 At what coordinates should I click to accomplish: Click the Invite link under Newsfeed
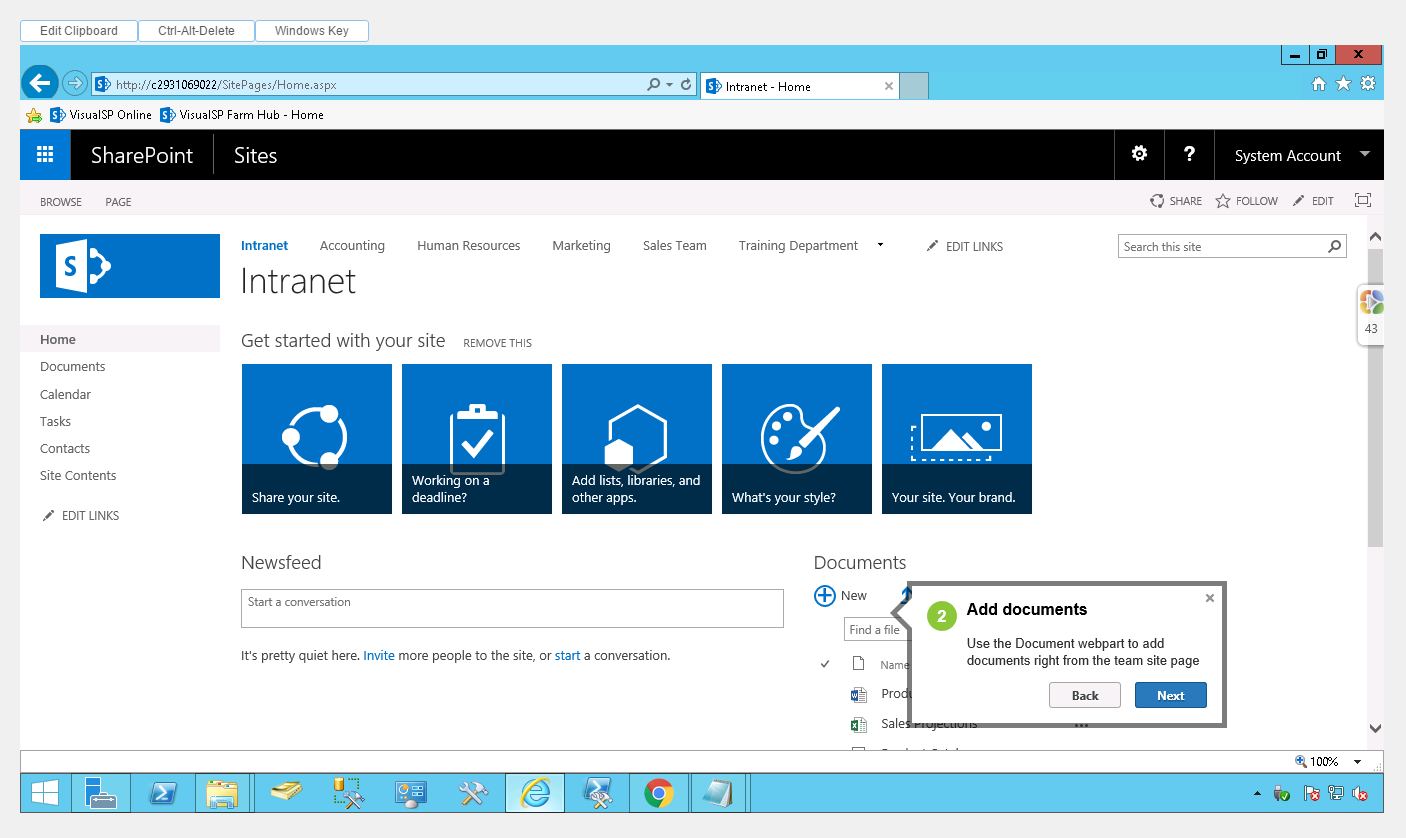(x=379, y=656)
